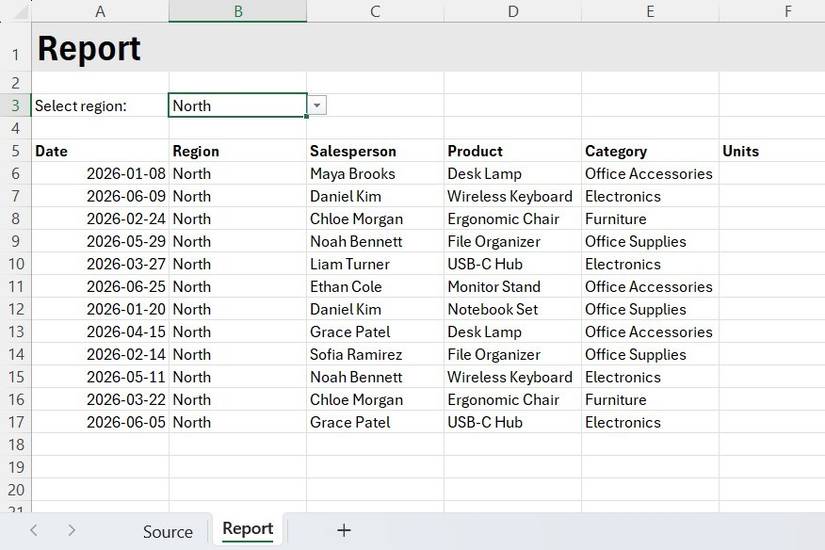Image resolution: width=825 pixels, height=550 pixels.
Task: Click date cell 2026-06-25
Action: point(100,287)
